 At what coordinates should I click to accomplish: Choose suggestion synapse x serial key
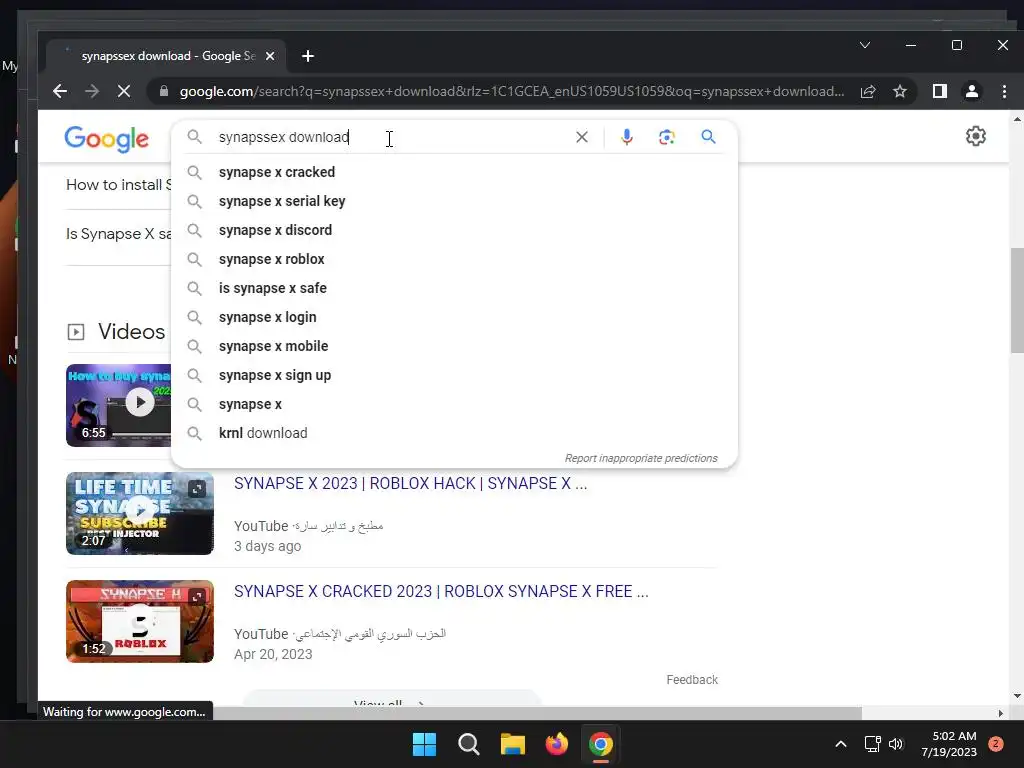(x=455, y=201)
